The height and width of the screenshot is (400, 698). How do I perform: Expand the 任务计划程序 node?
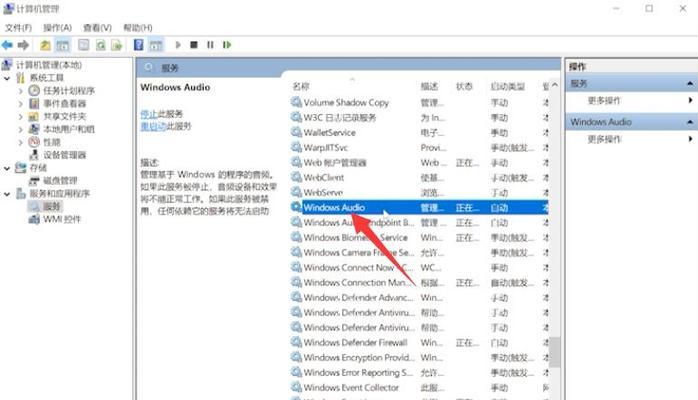pos(20,91)
